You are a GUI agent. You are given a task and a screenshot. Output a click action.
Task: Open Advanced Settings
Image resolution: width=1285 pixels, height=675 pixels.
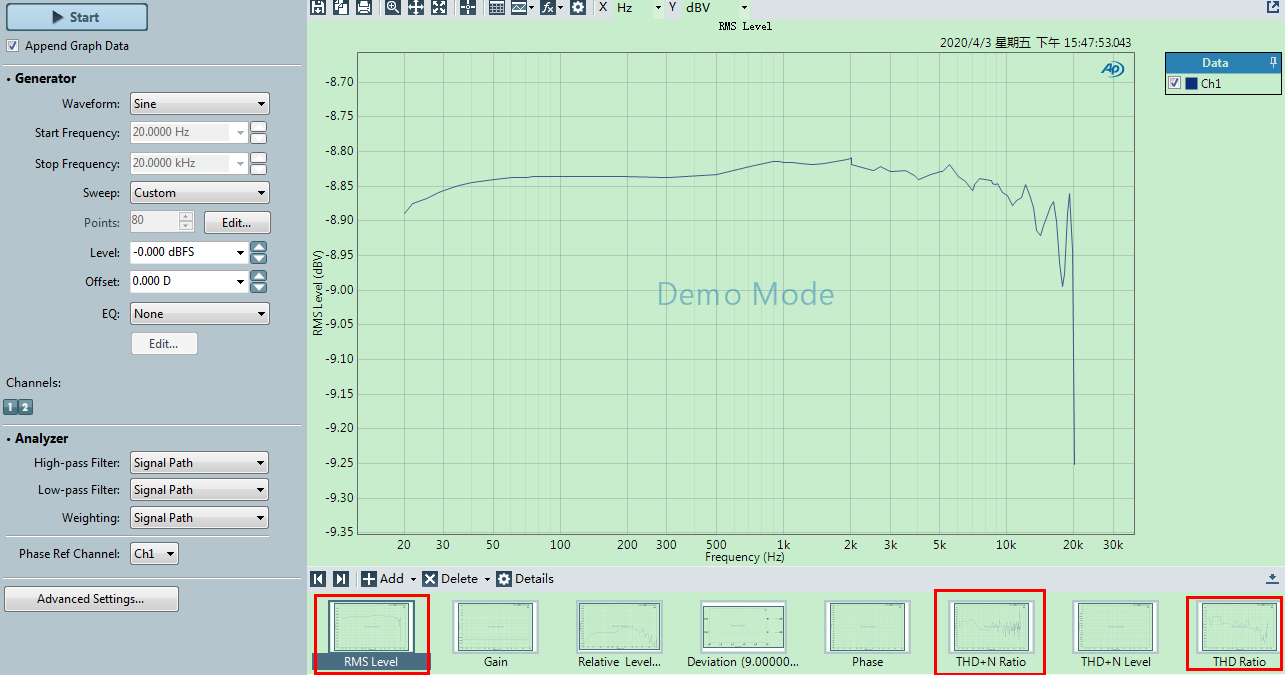[91, 599]
